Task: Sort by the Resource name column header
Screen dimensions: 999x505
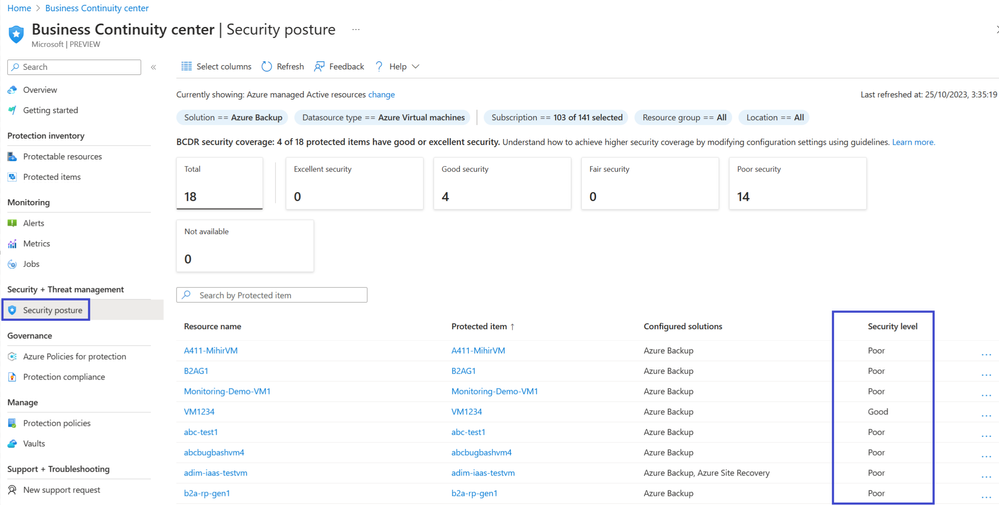Action: tap(212, 326)
